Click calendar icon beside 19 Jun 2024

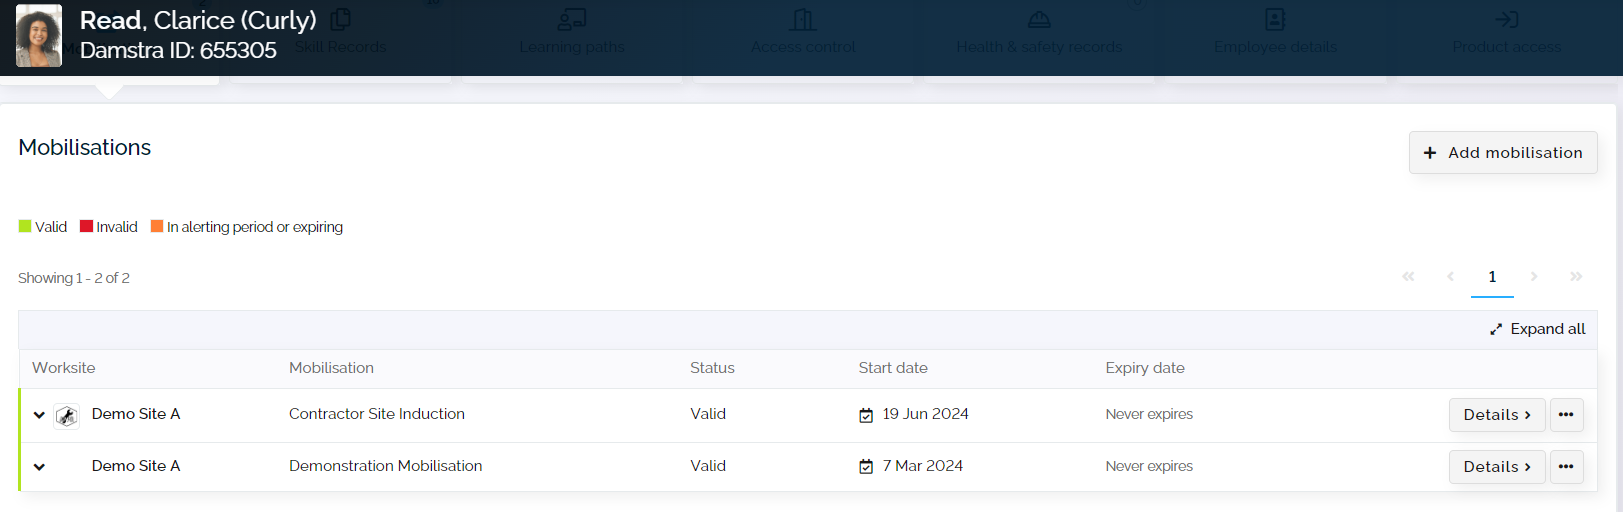866,415
